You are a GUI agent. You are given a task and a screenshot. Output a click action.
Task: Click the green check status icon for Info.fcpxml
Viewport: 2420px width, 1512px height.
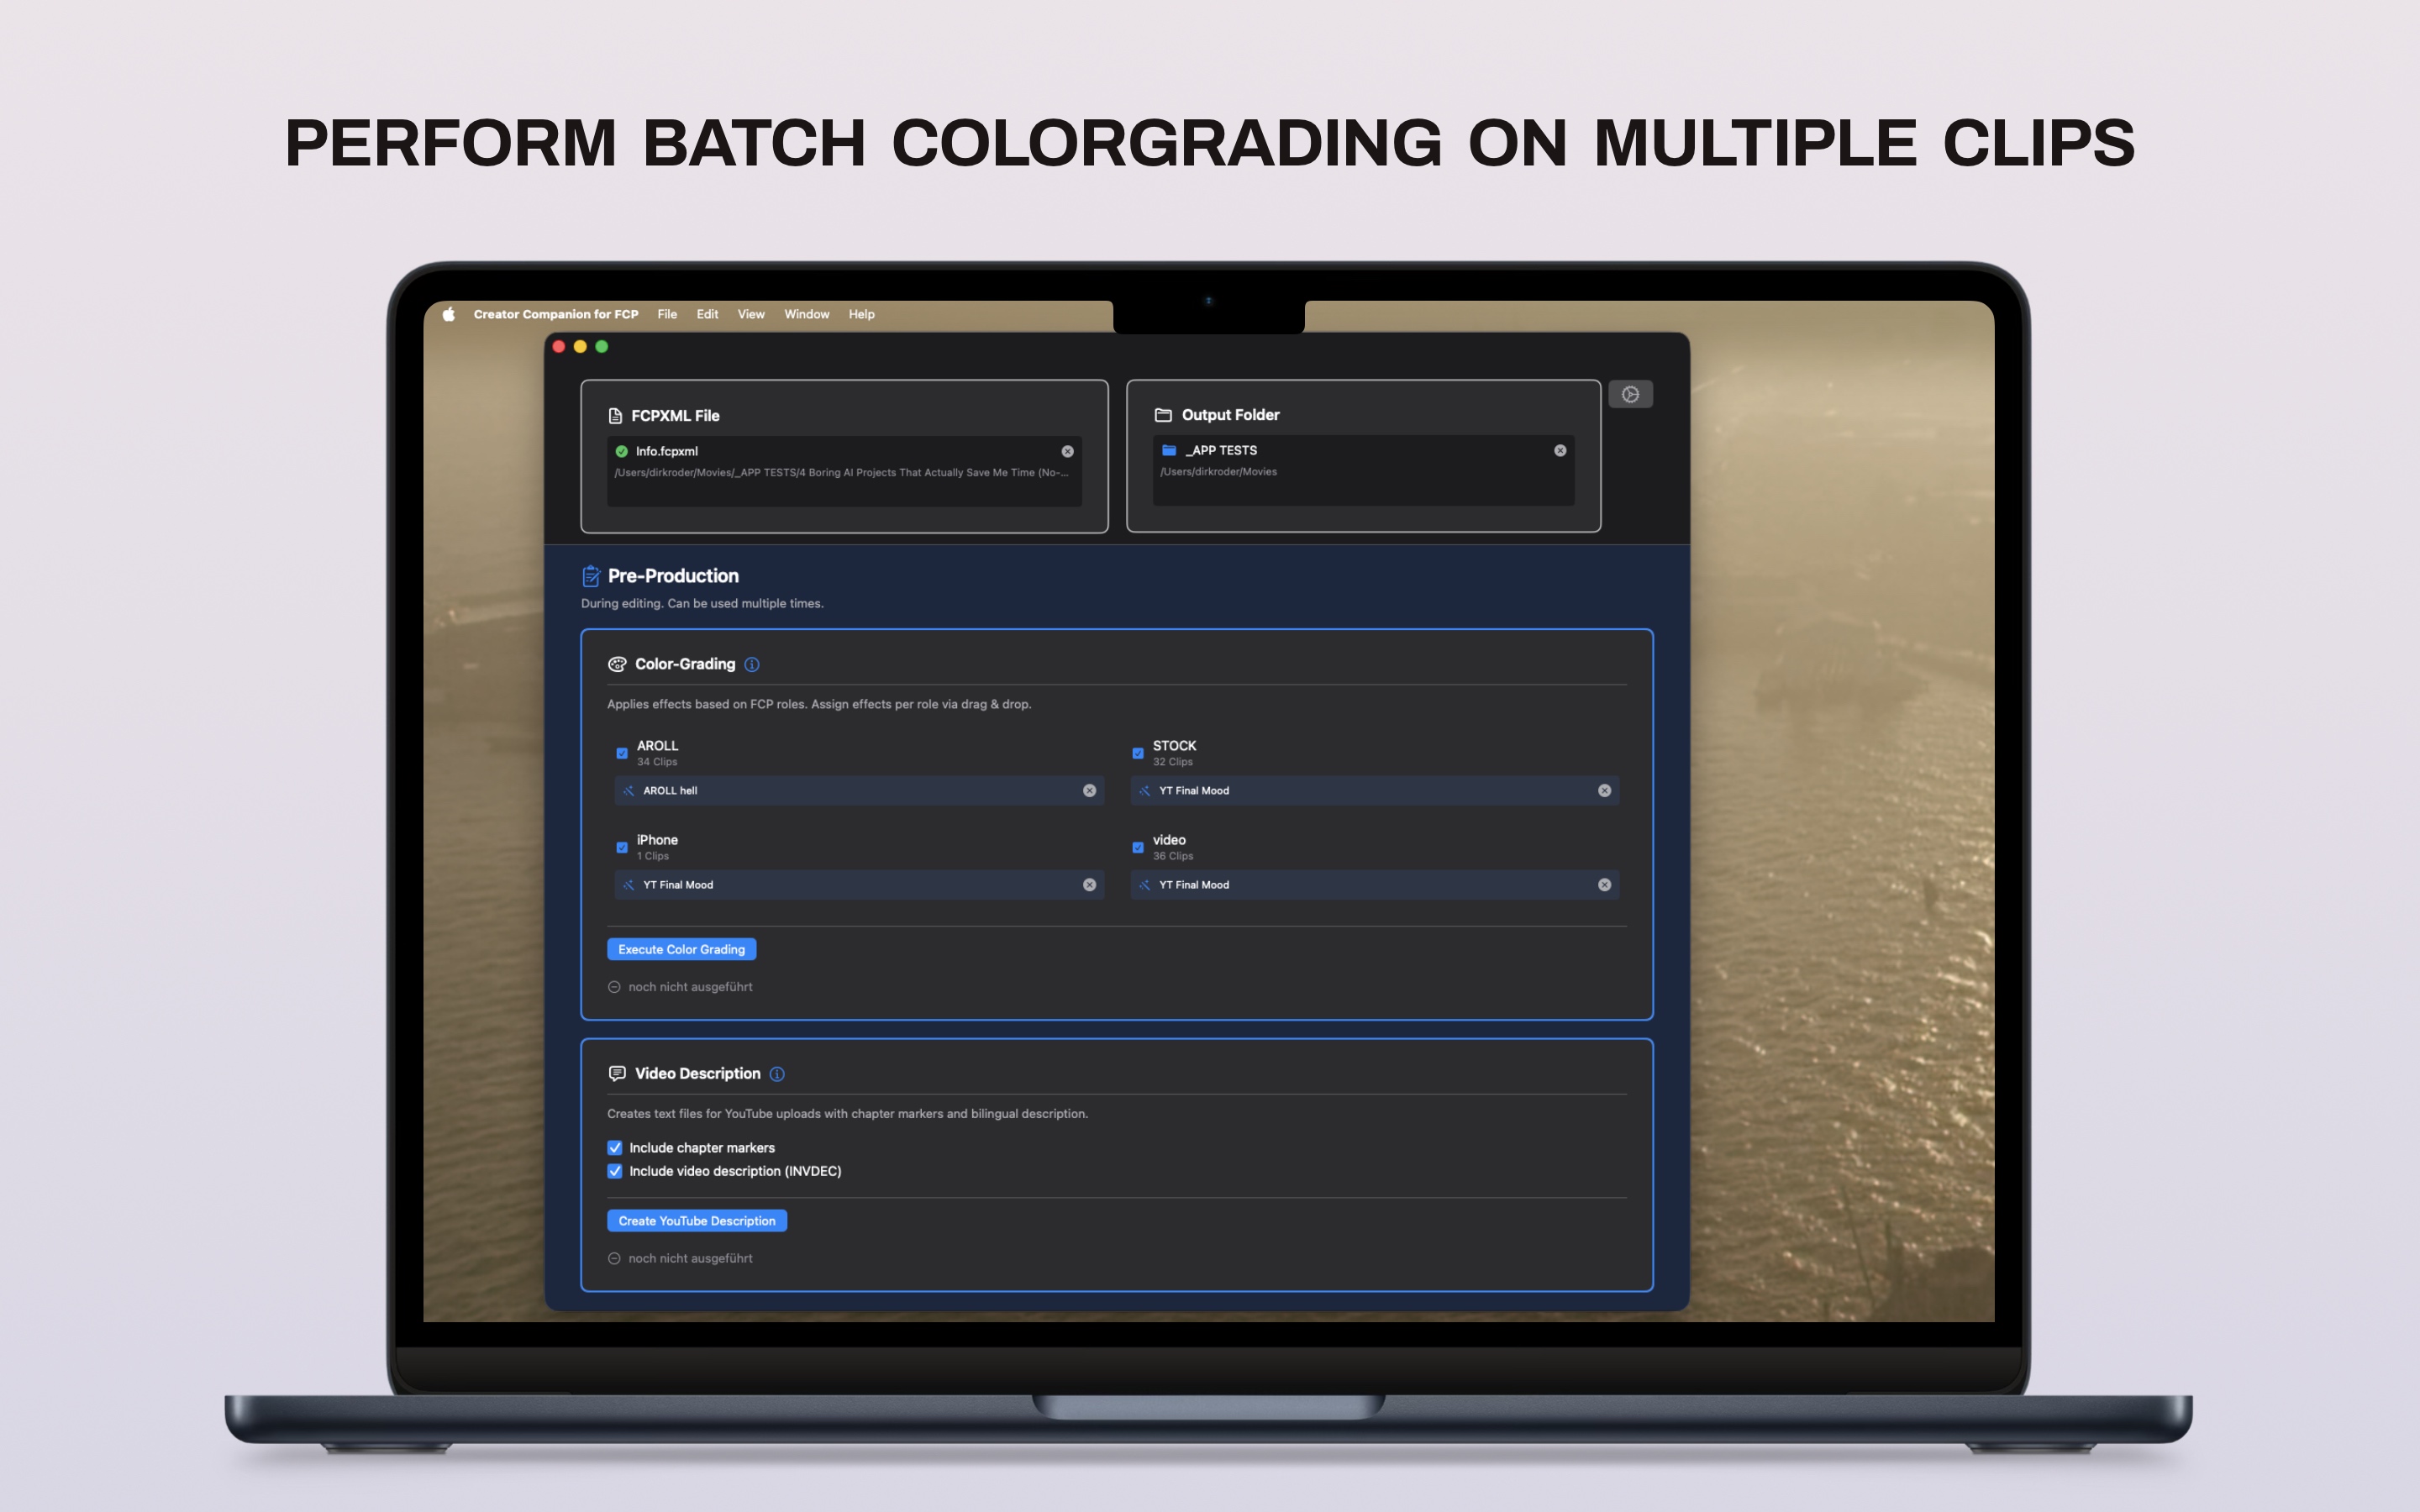click(622, 451)
